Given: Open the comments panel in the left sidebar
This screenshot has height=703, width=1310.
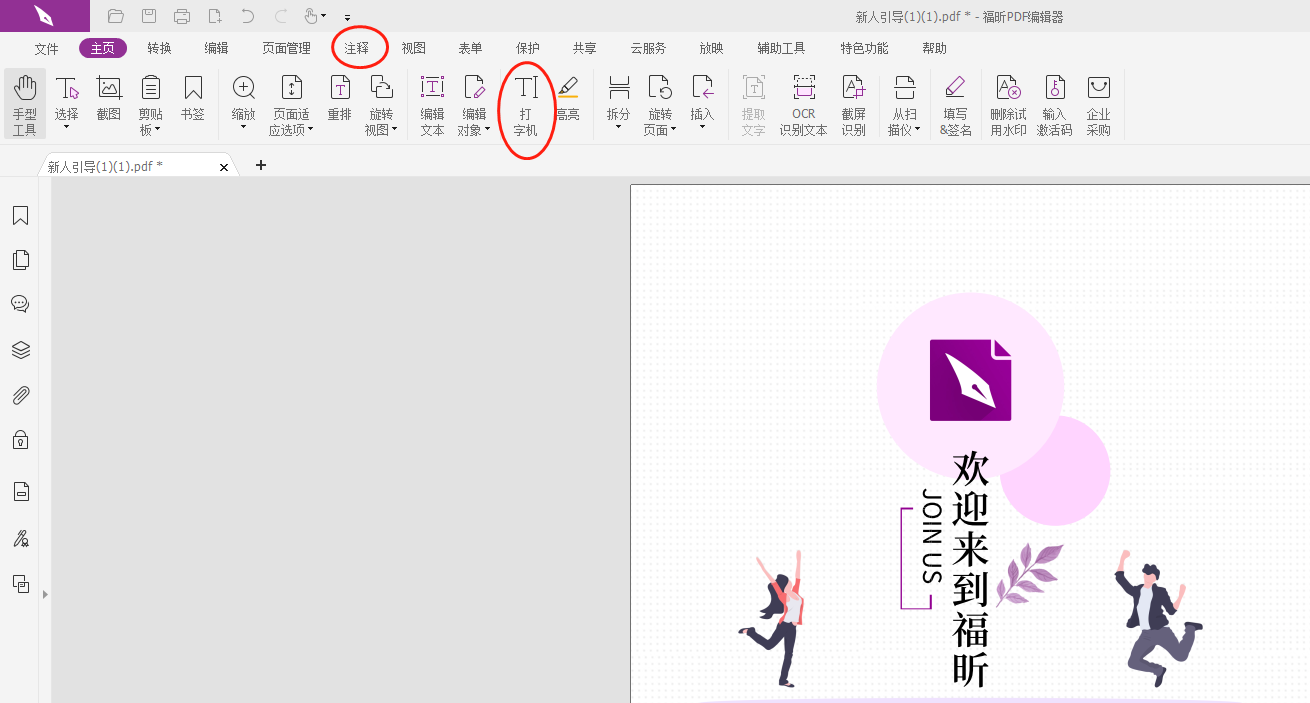Looking at the screenshot, I should [x=20, y=304].
